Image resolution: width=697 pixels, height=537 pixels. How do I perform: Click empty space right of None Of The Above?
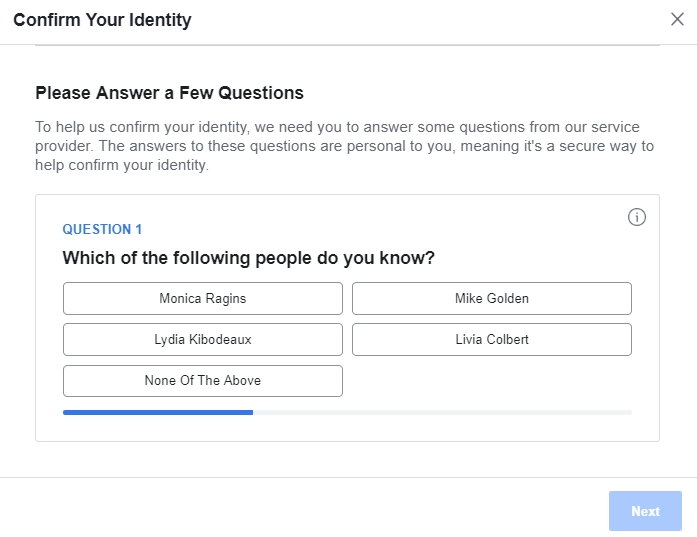[490, 381]
